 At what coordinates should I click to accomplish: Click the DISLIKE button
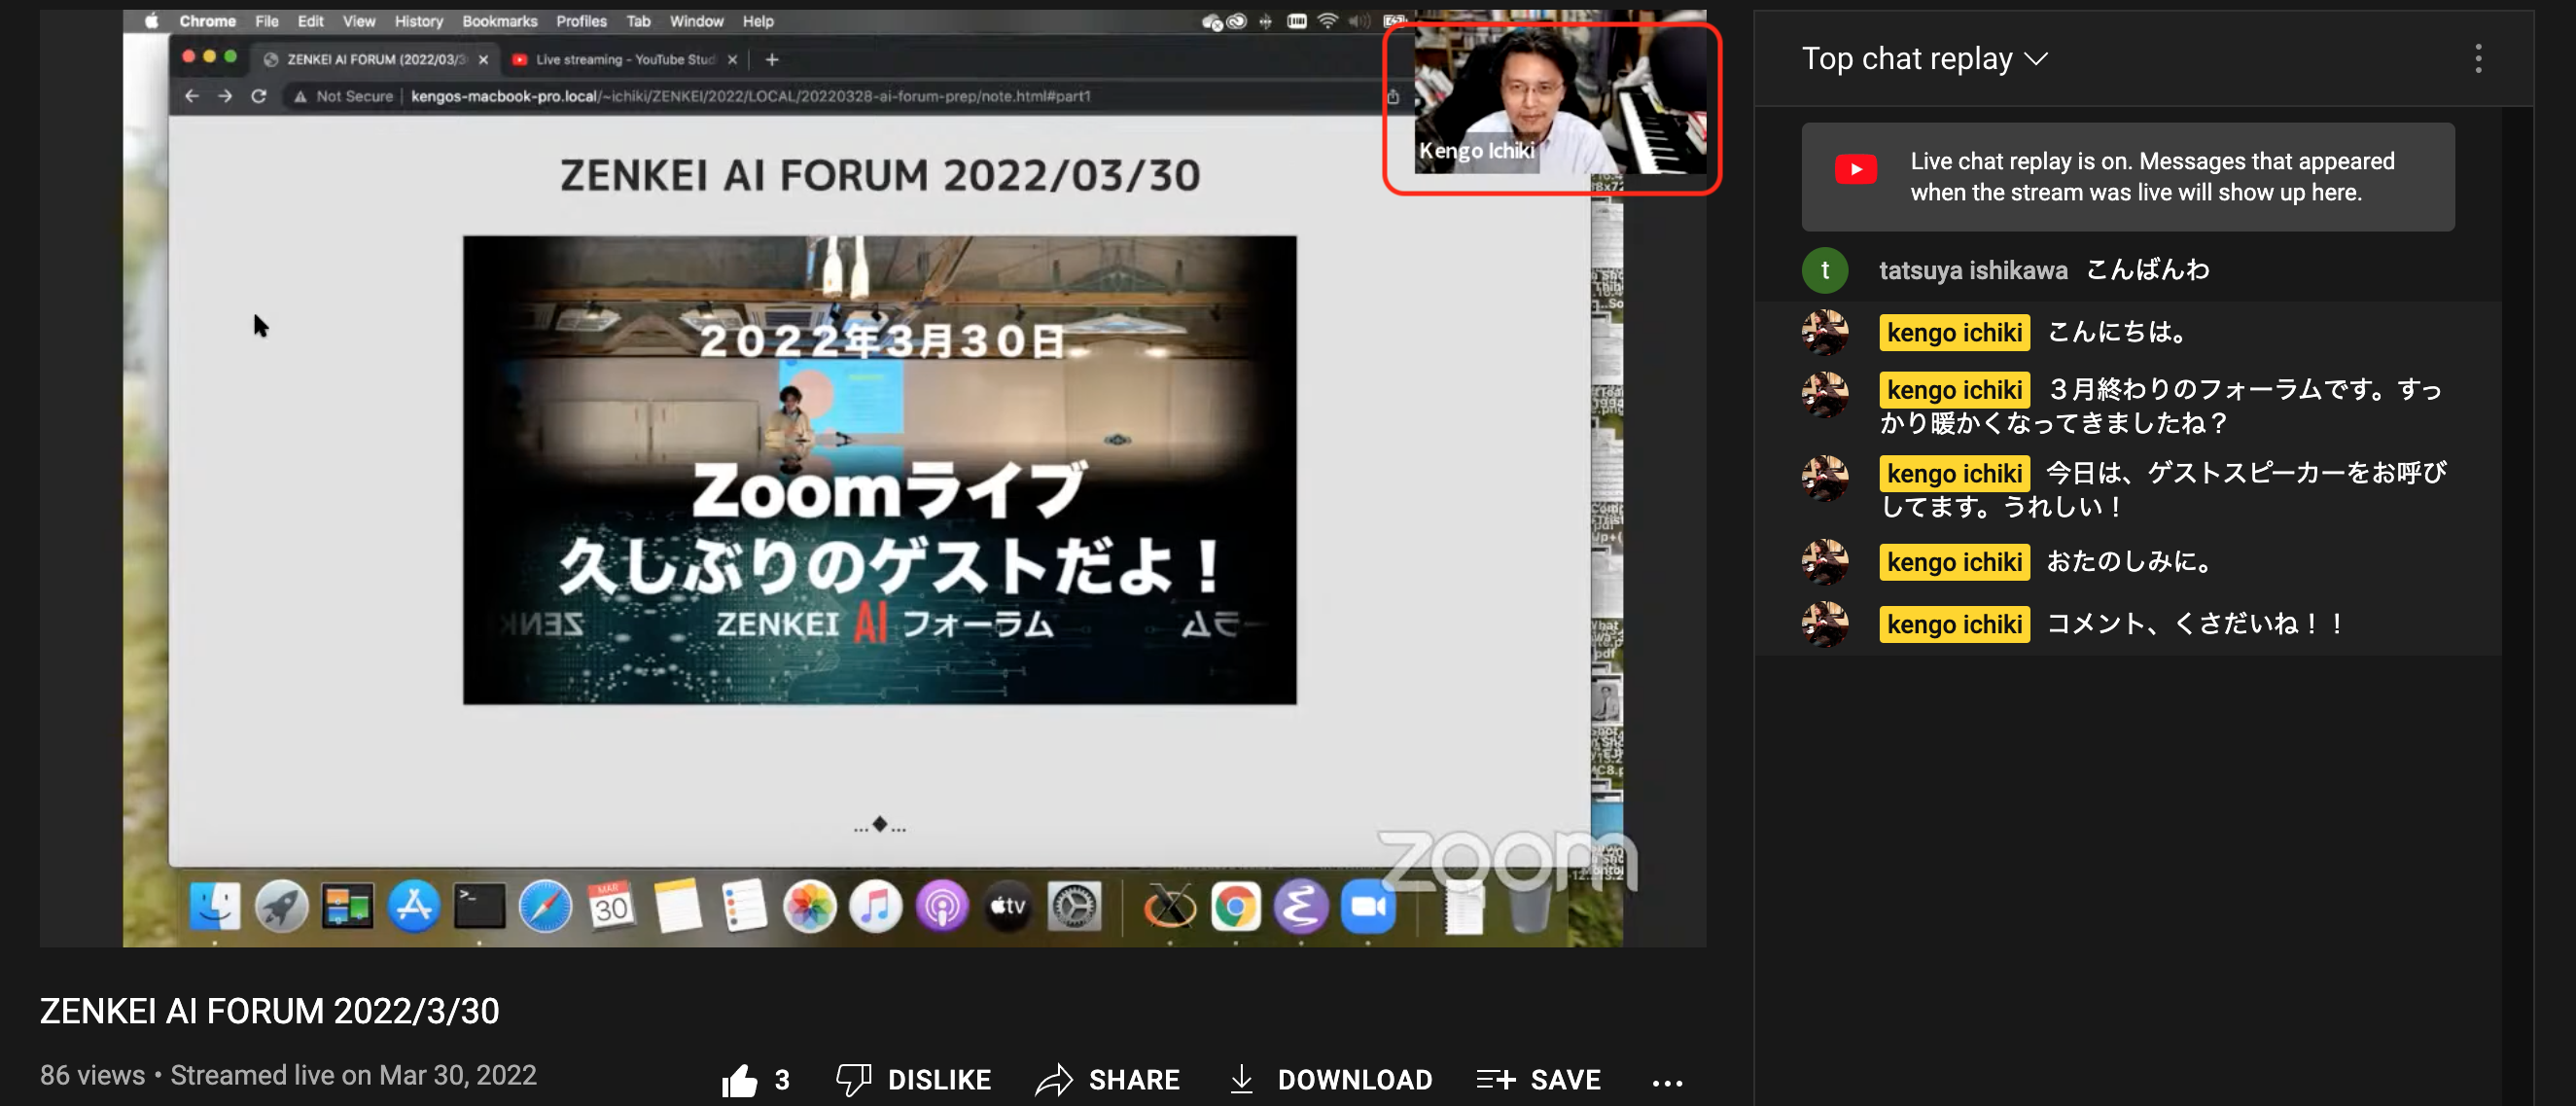(913, 1080)
